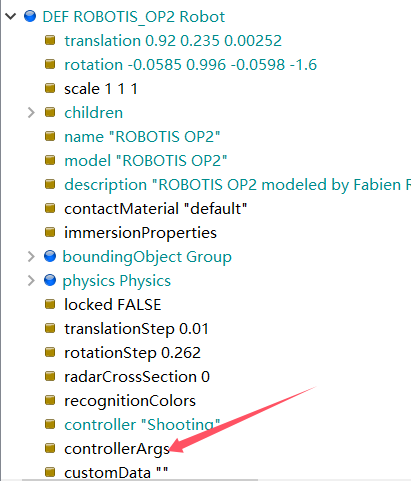This screenshot has width=411, height=481.
Task: Click the field icon next to scale 1 1 1
Action: [x=50, y=88]
